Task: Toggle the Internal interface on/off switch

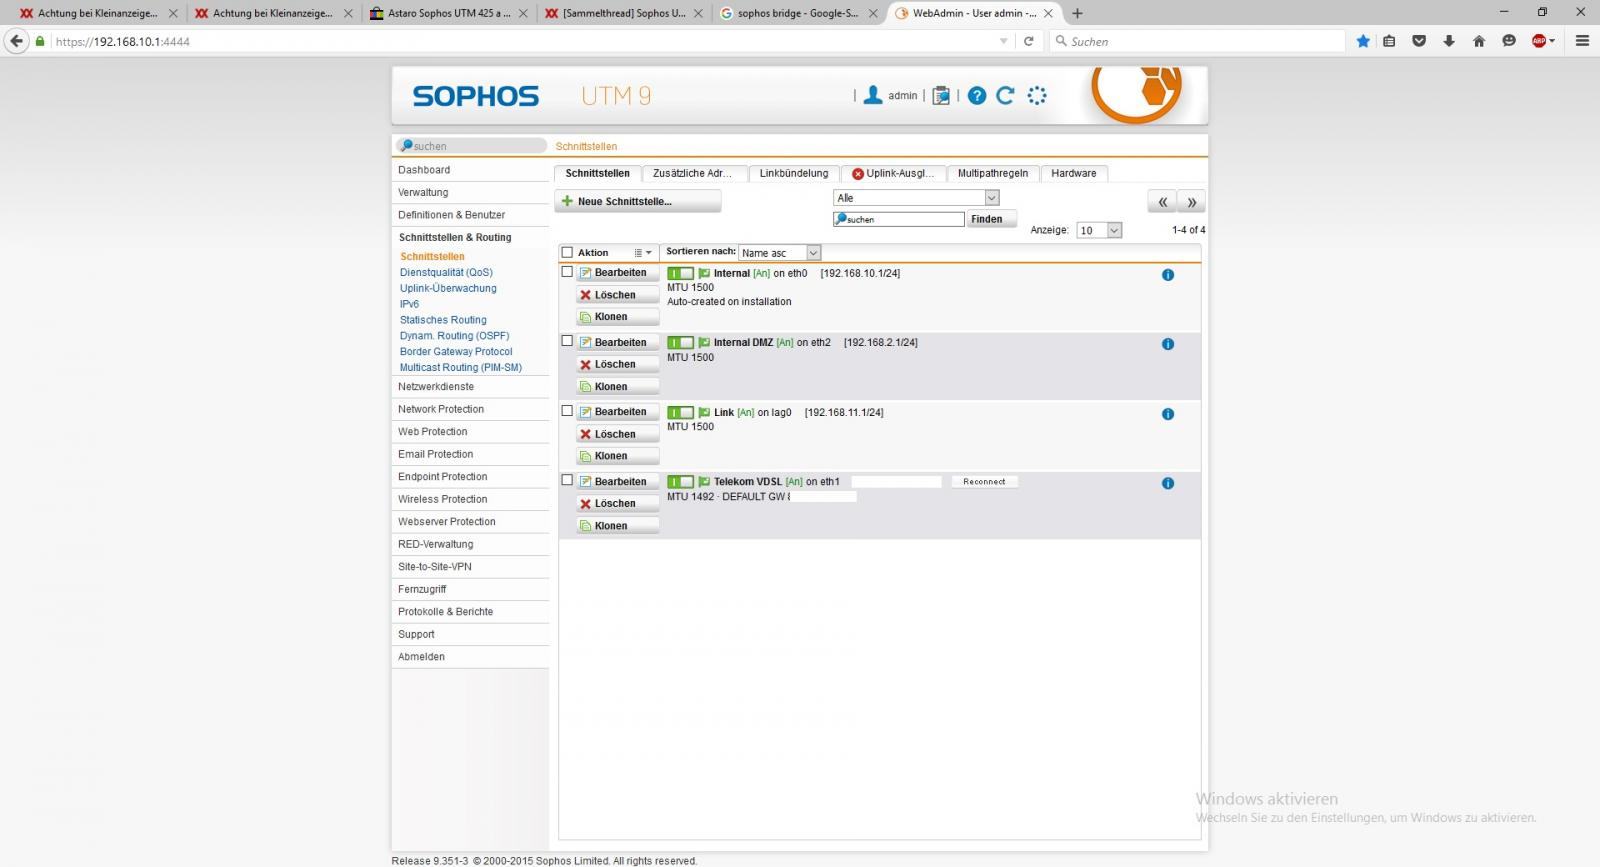Action: [x=680, y=273]
